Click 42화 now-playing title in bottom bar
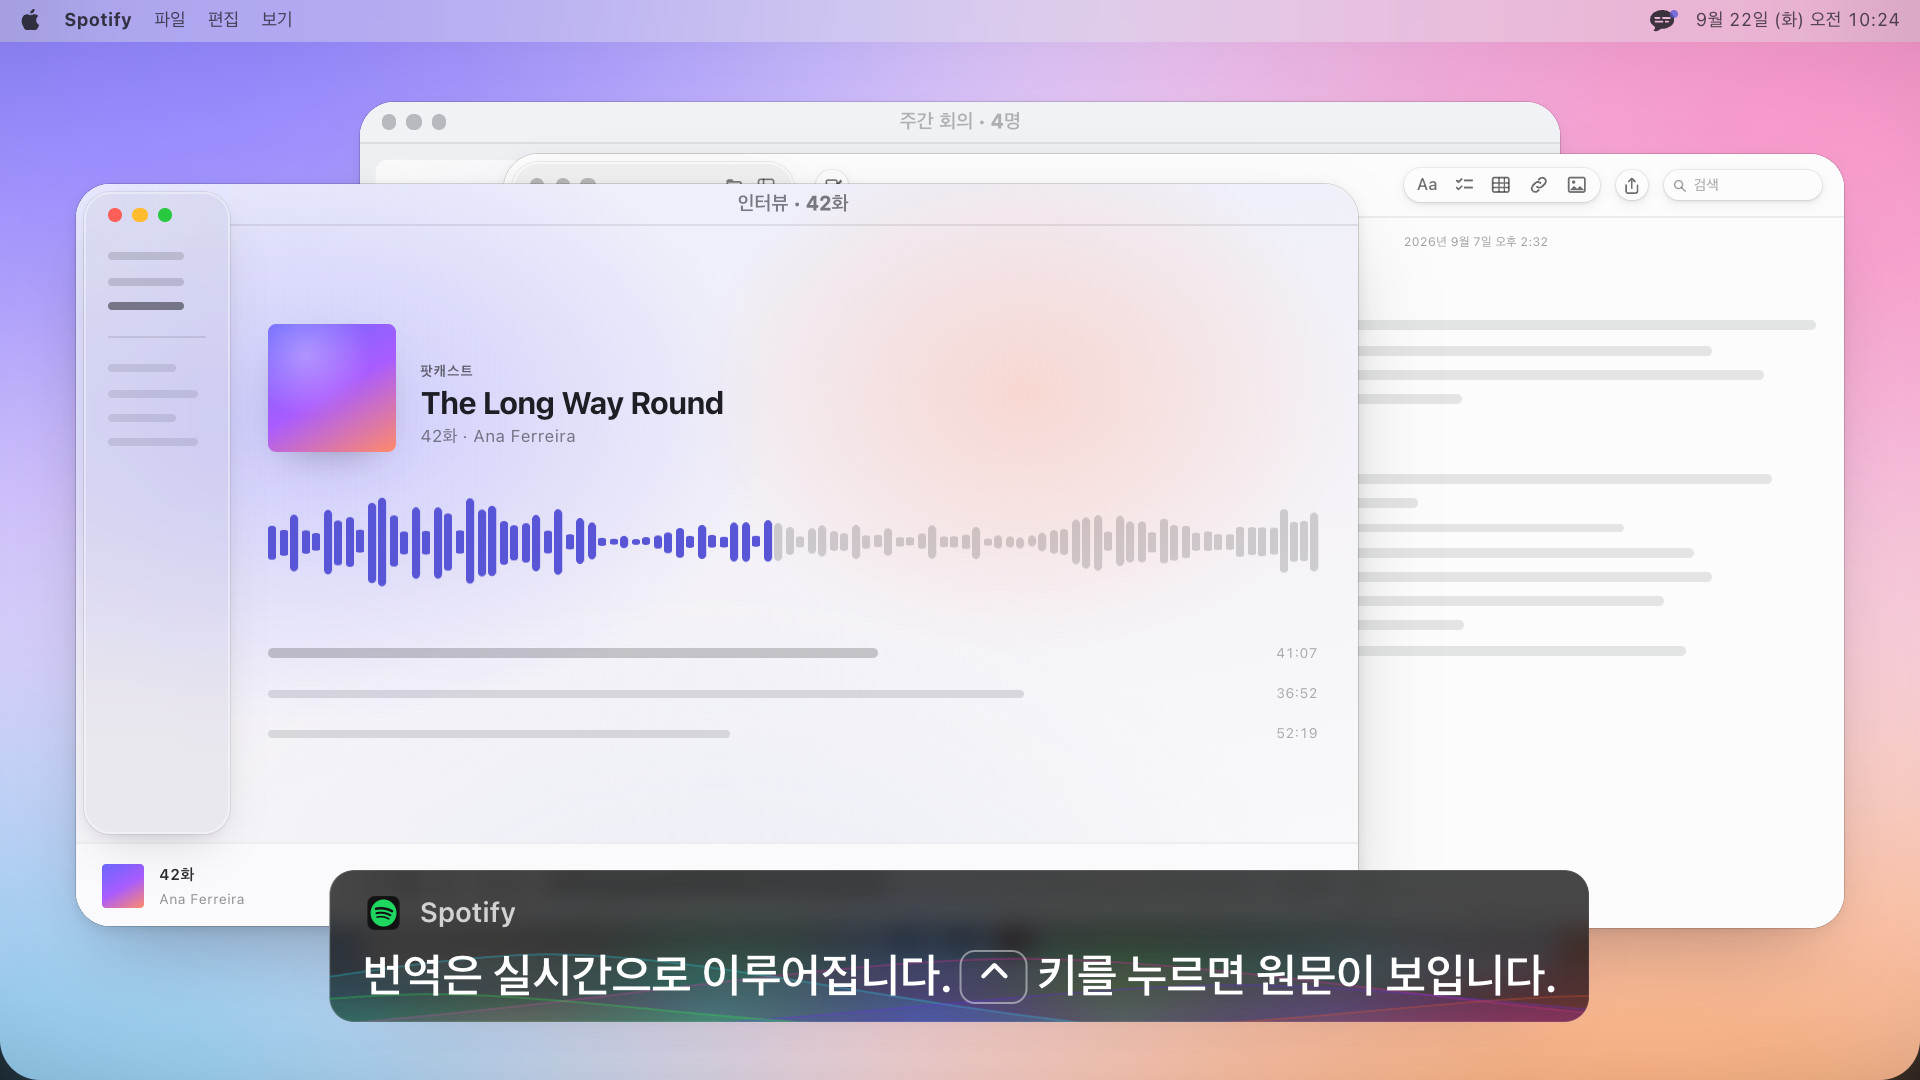 (x=177, y=875)
